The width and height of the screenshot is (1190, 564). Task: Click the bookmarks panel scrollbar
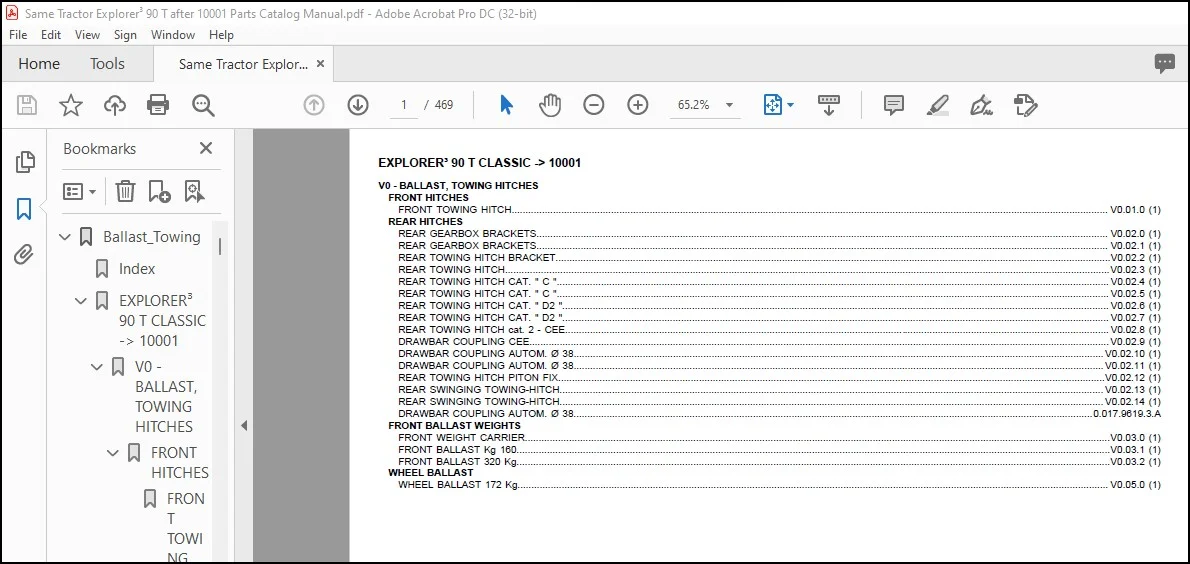point(220,247)
